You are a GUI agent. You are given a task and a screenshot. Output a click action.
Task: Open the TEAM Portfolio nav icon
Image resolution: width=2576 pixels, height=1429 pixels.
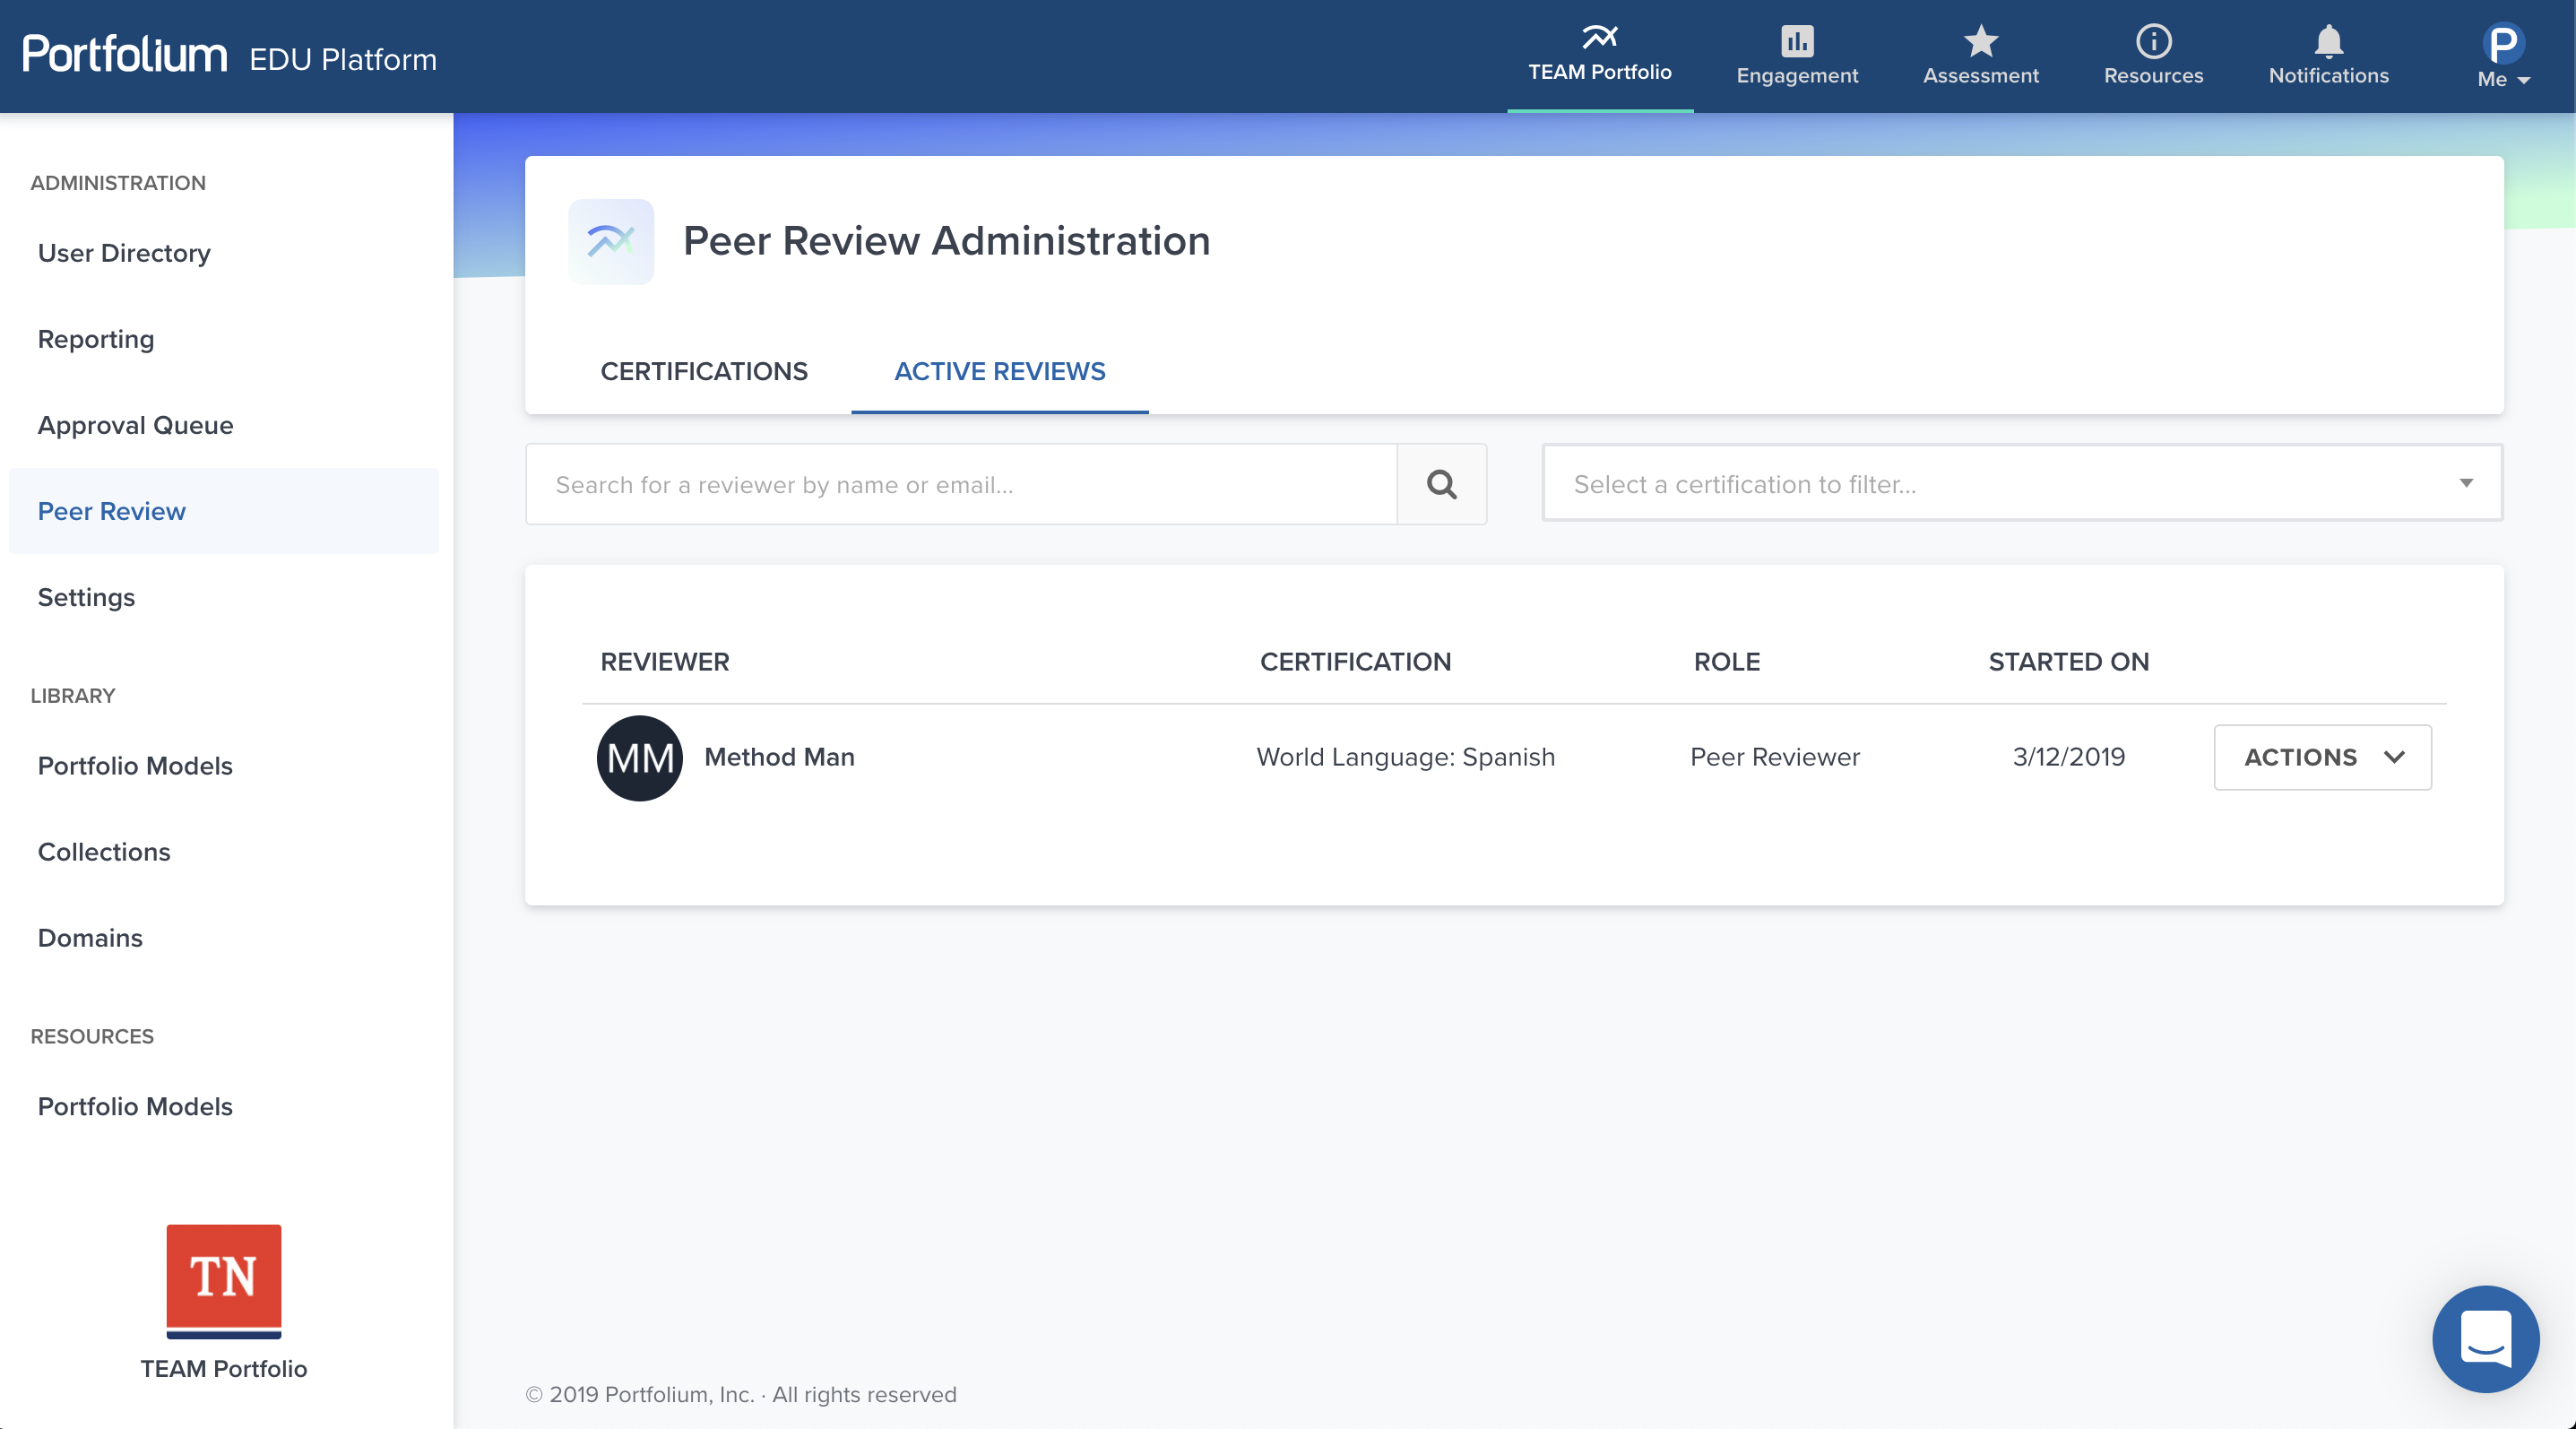coord(1599,38)
